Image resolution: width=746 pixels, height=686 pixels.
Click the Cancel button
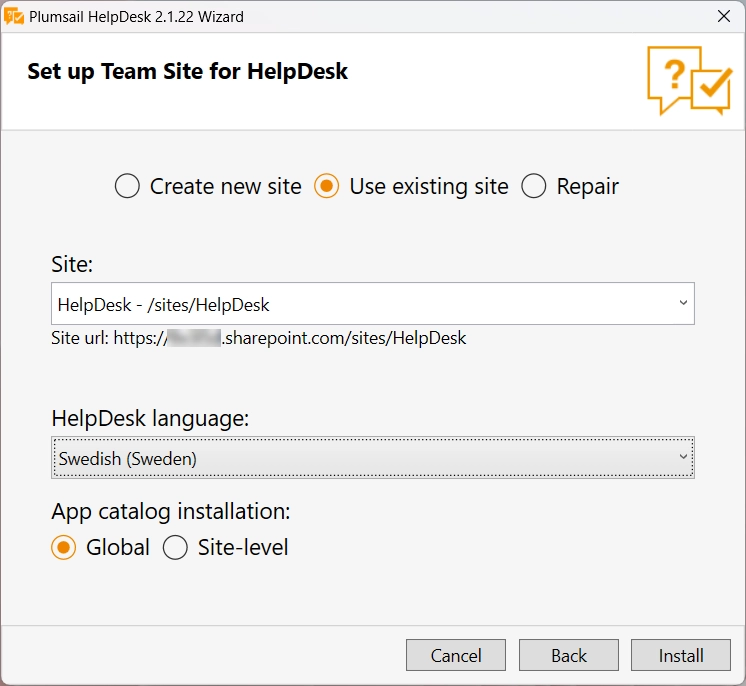456,655
